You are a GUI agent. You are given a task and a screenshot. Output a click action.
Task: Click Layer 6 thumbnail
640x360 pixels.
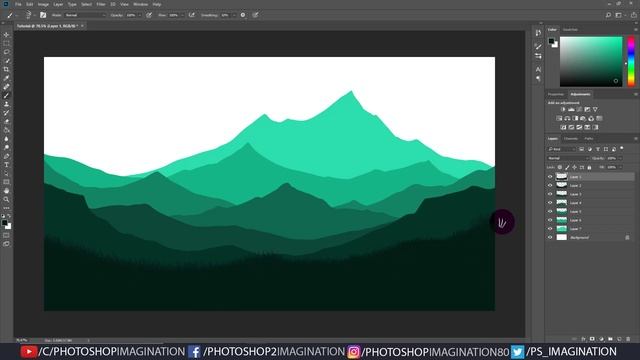point(562,220)
